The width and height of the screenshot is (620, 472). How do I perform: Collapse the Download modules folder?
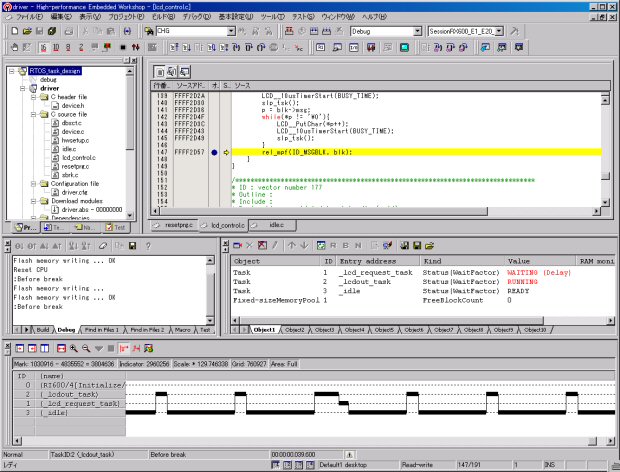click(34, 201)
